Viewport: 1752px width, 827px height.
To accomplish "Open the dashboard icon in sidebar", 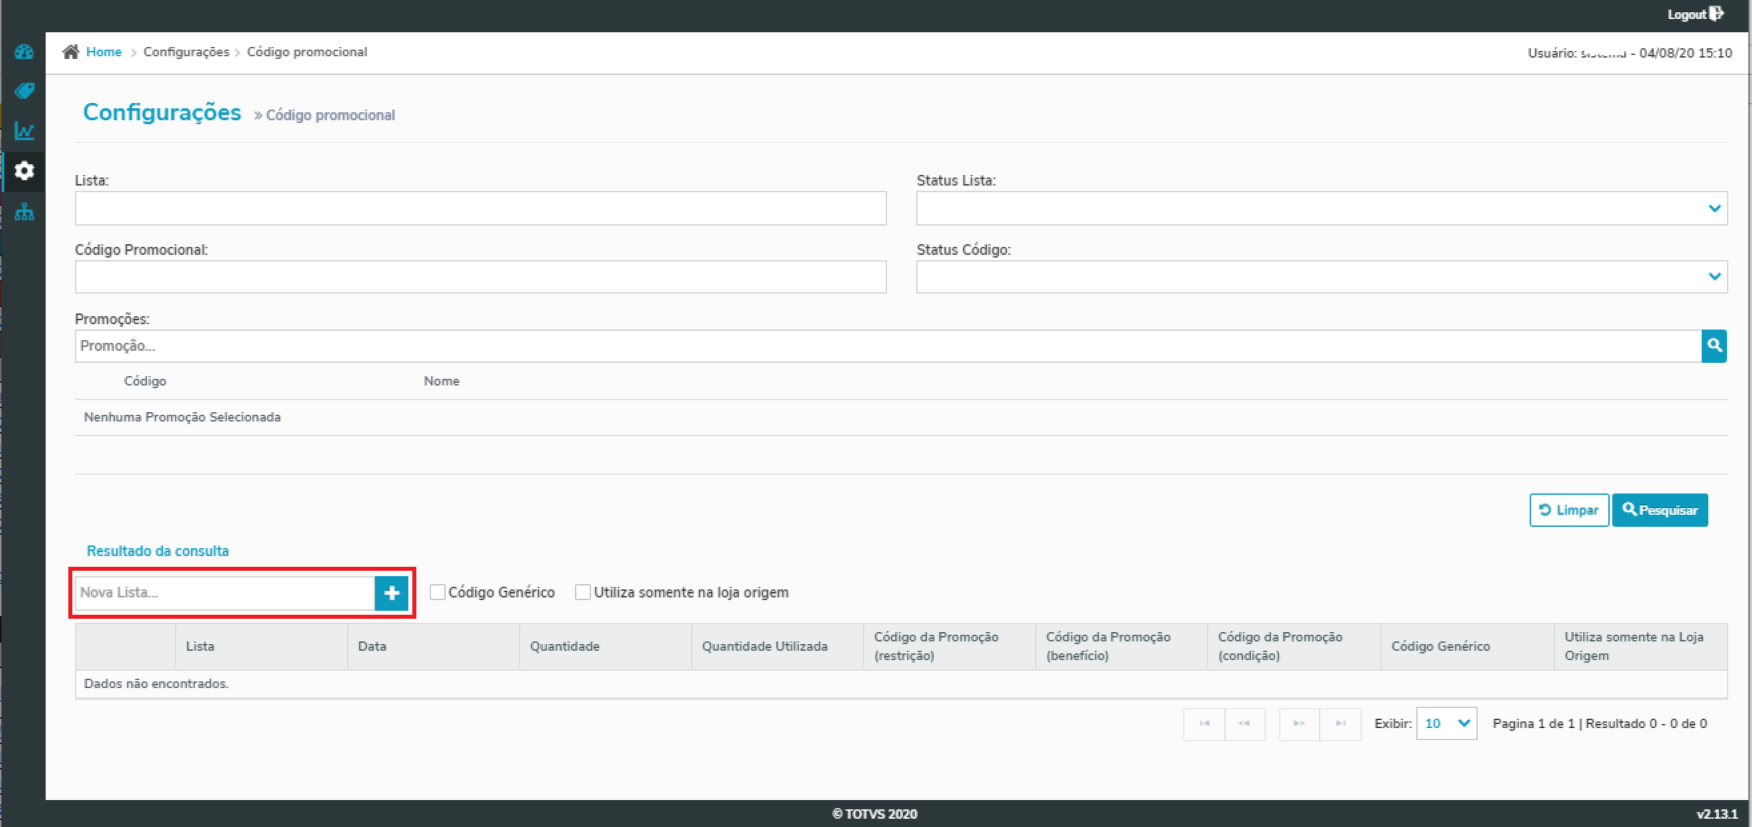I will click(x=24, y=52).
